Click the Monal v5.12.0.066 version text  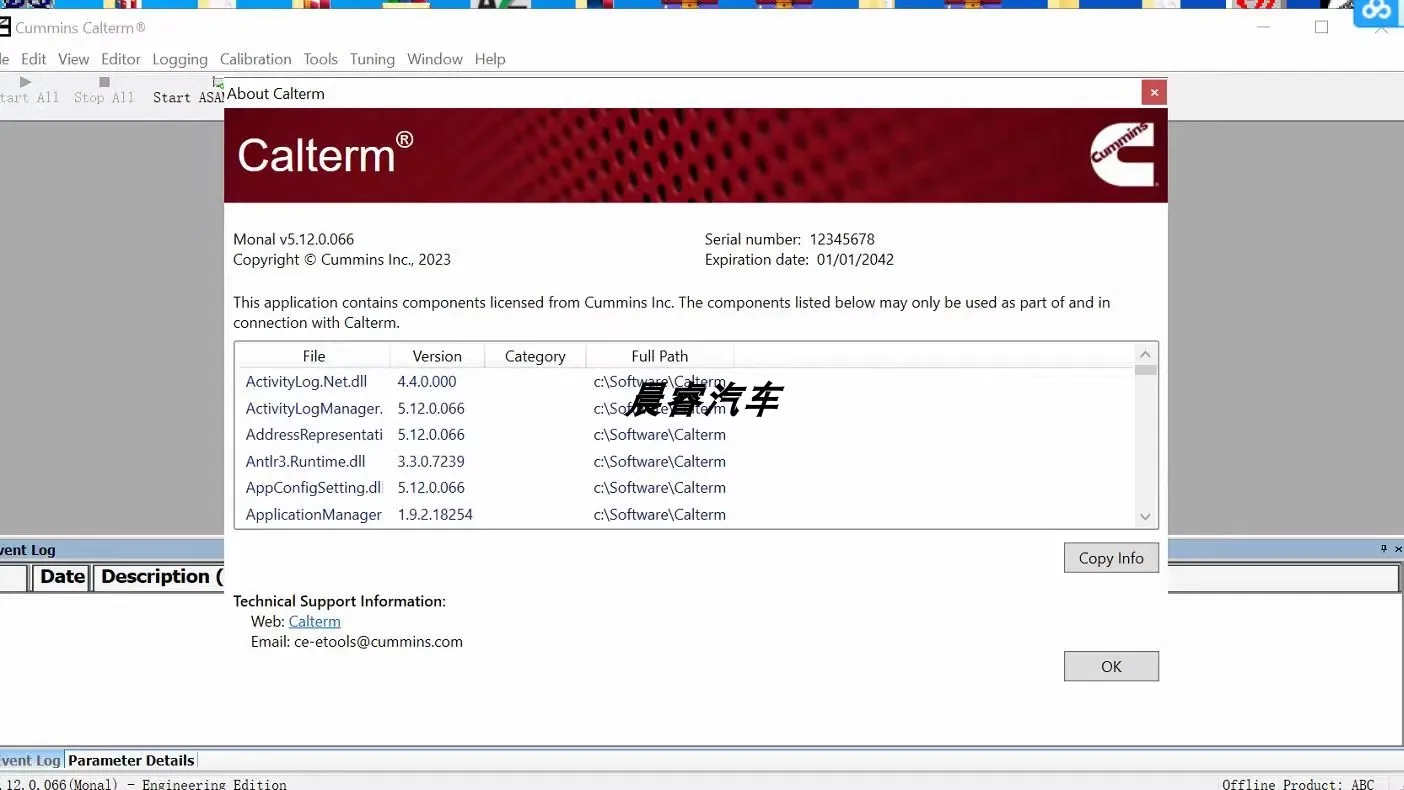(294, 239)
